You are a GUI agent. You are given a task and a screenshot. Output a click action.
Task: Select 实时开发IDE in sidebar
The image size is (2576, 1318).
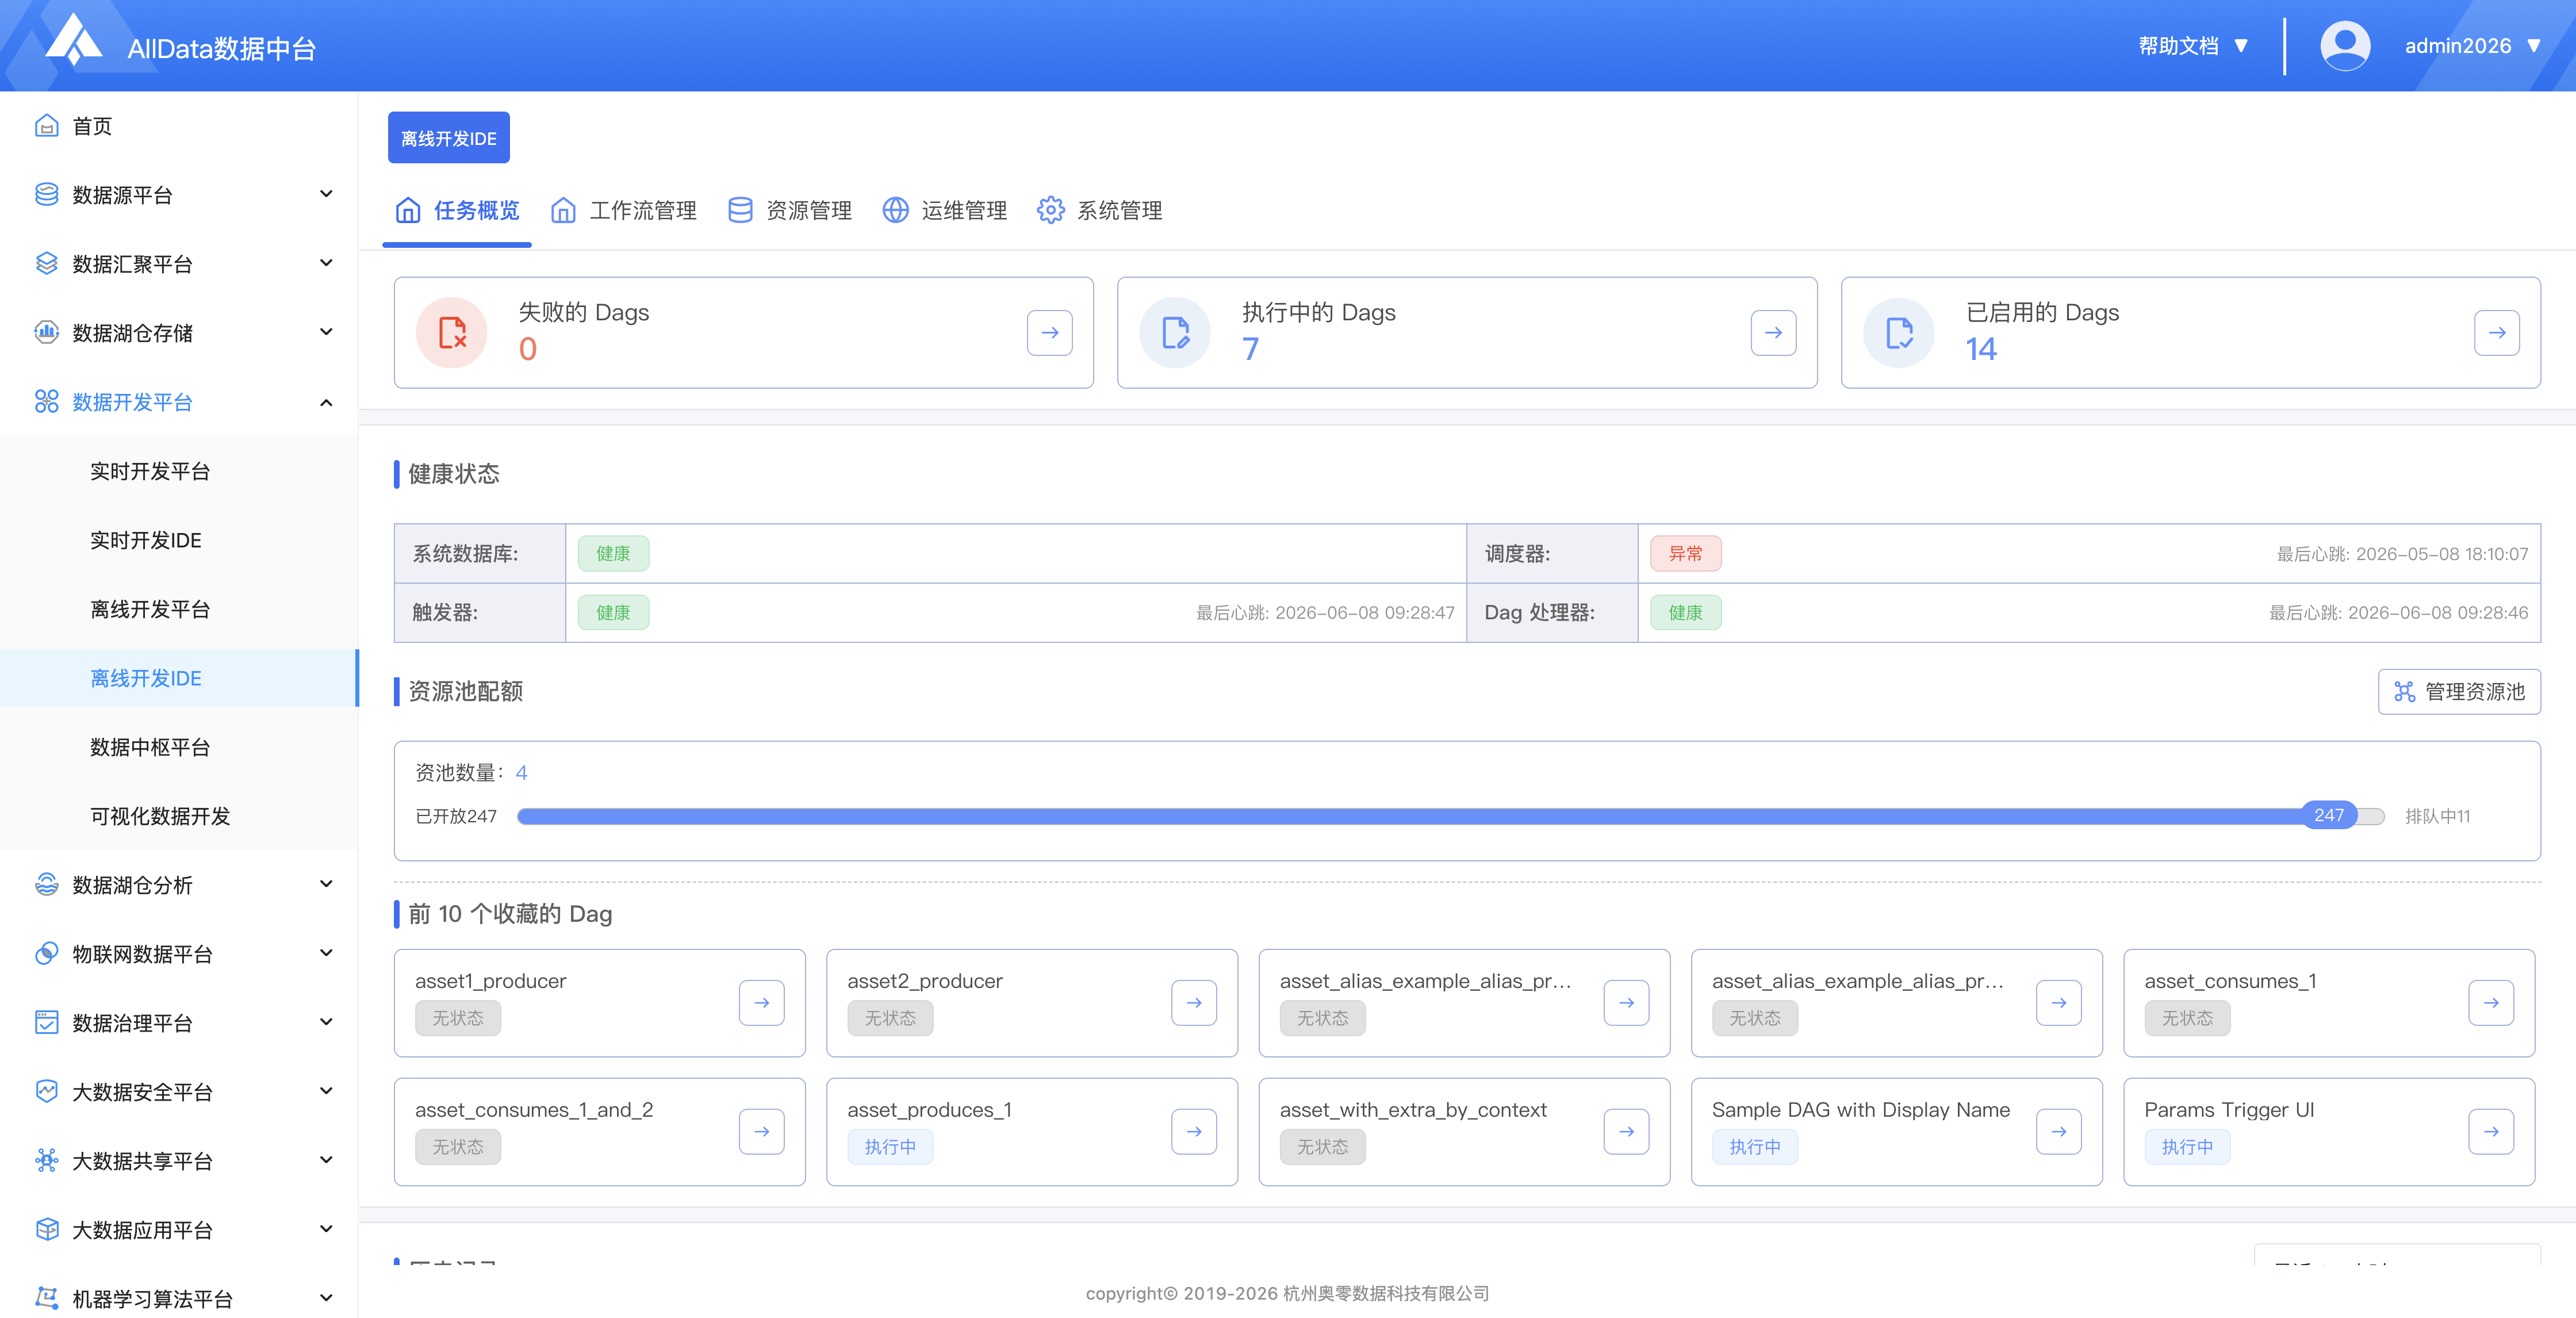179,540
